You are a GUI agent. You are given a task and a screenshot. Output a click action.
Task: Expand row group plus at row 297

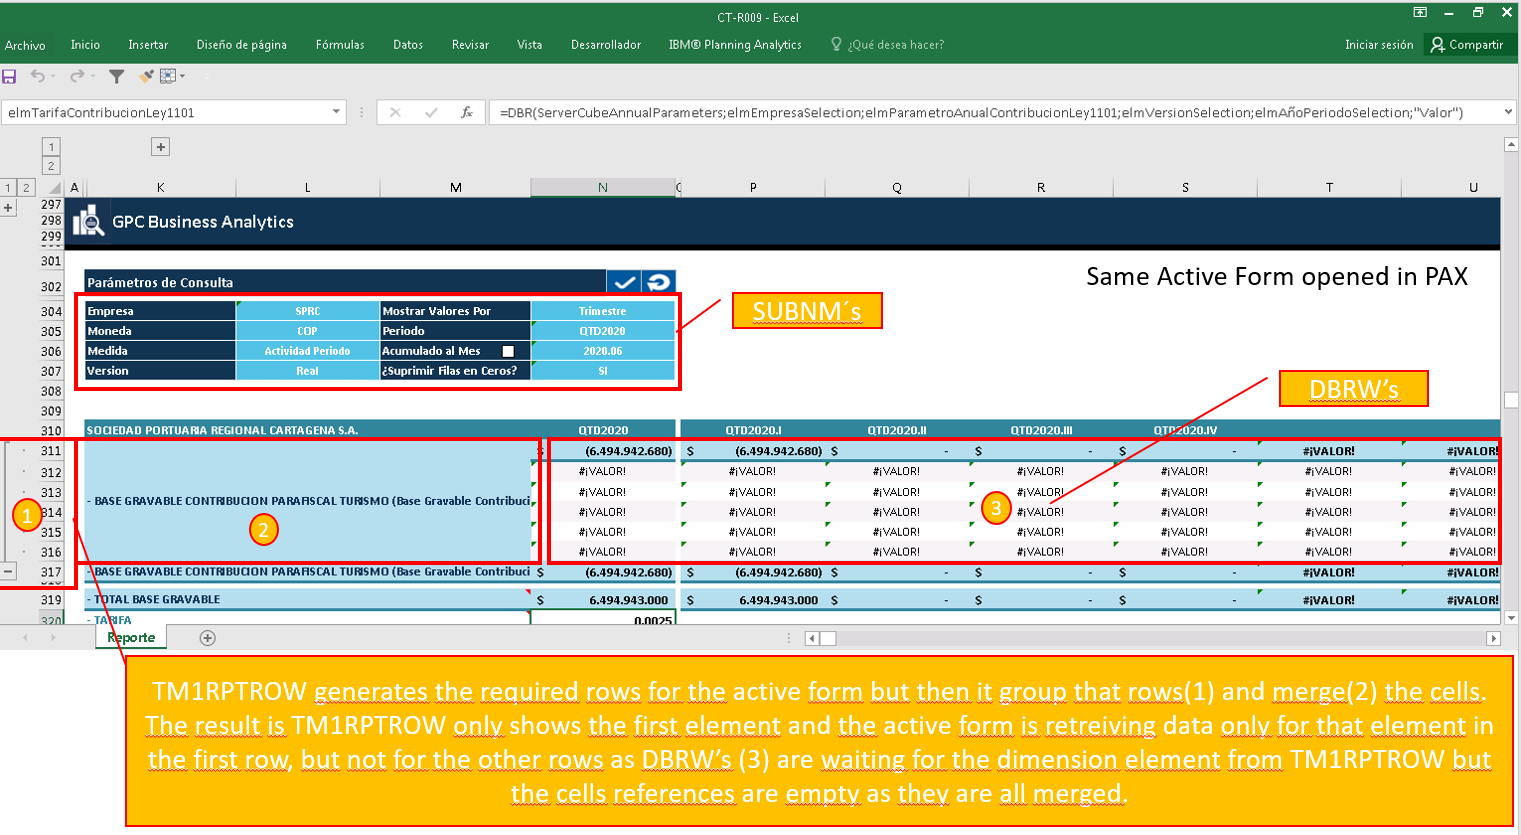coord(8,208)
